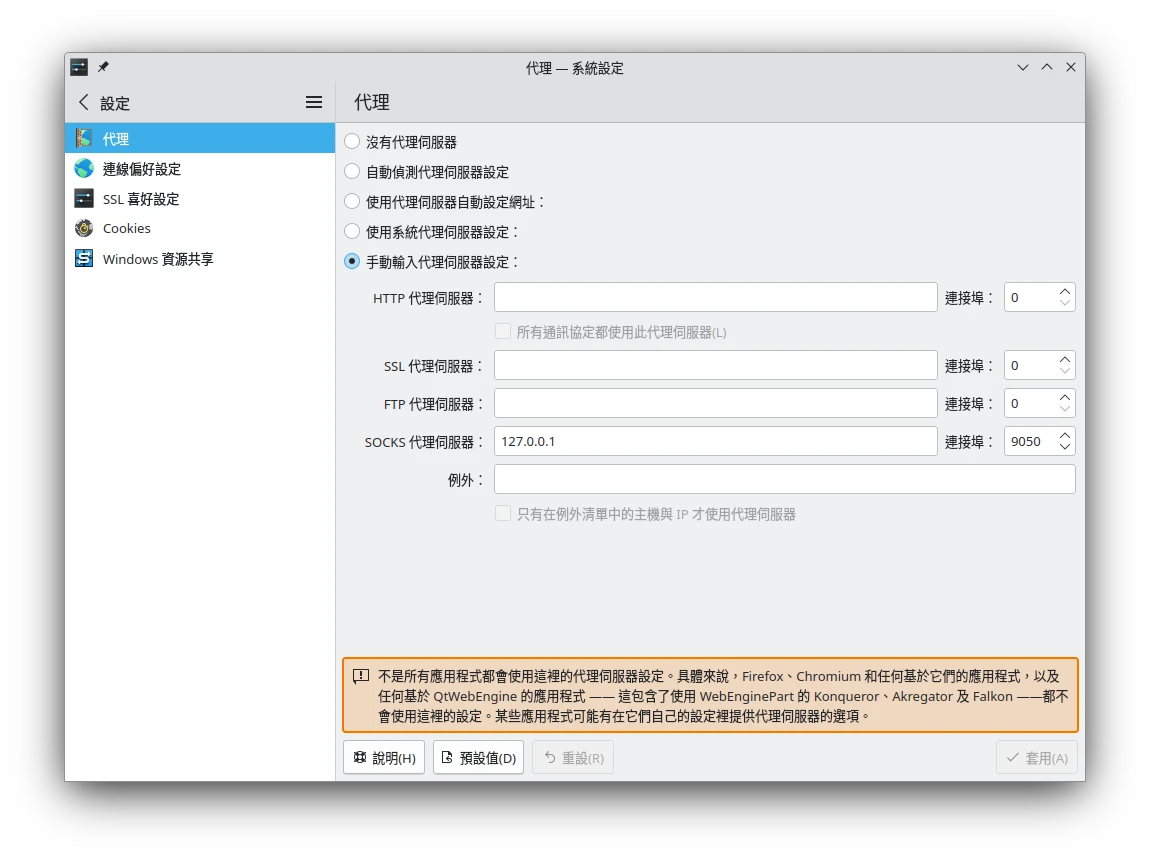Click the pin icon in title bar
1150x858 pixels.
pyautogui.click(x=103, y=67)
